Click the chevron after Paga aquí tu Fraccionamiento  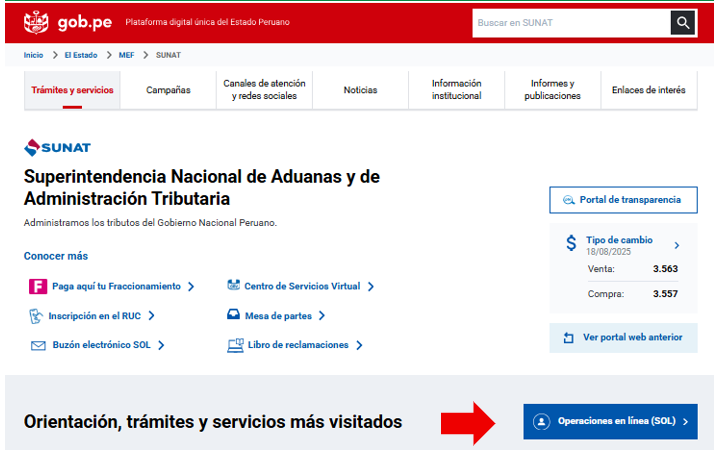(191, 286)
